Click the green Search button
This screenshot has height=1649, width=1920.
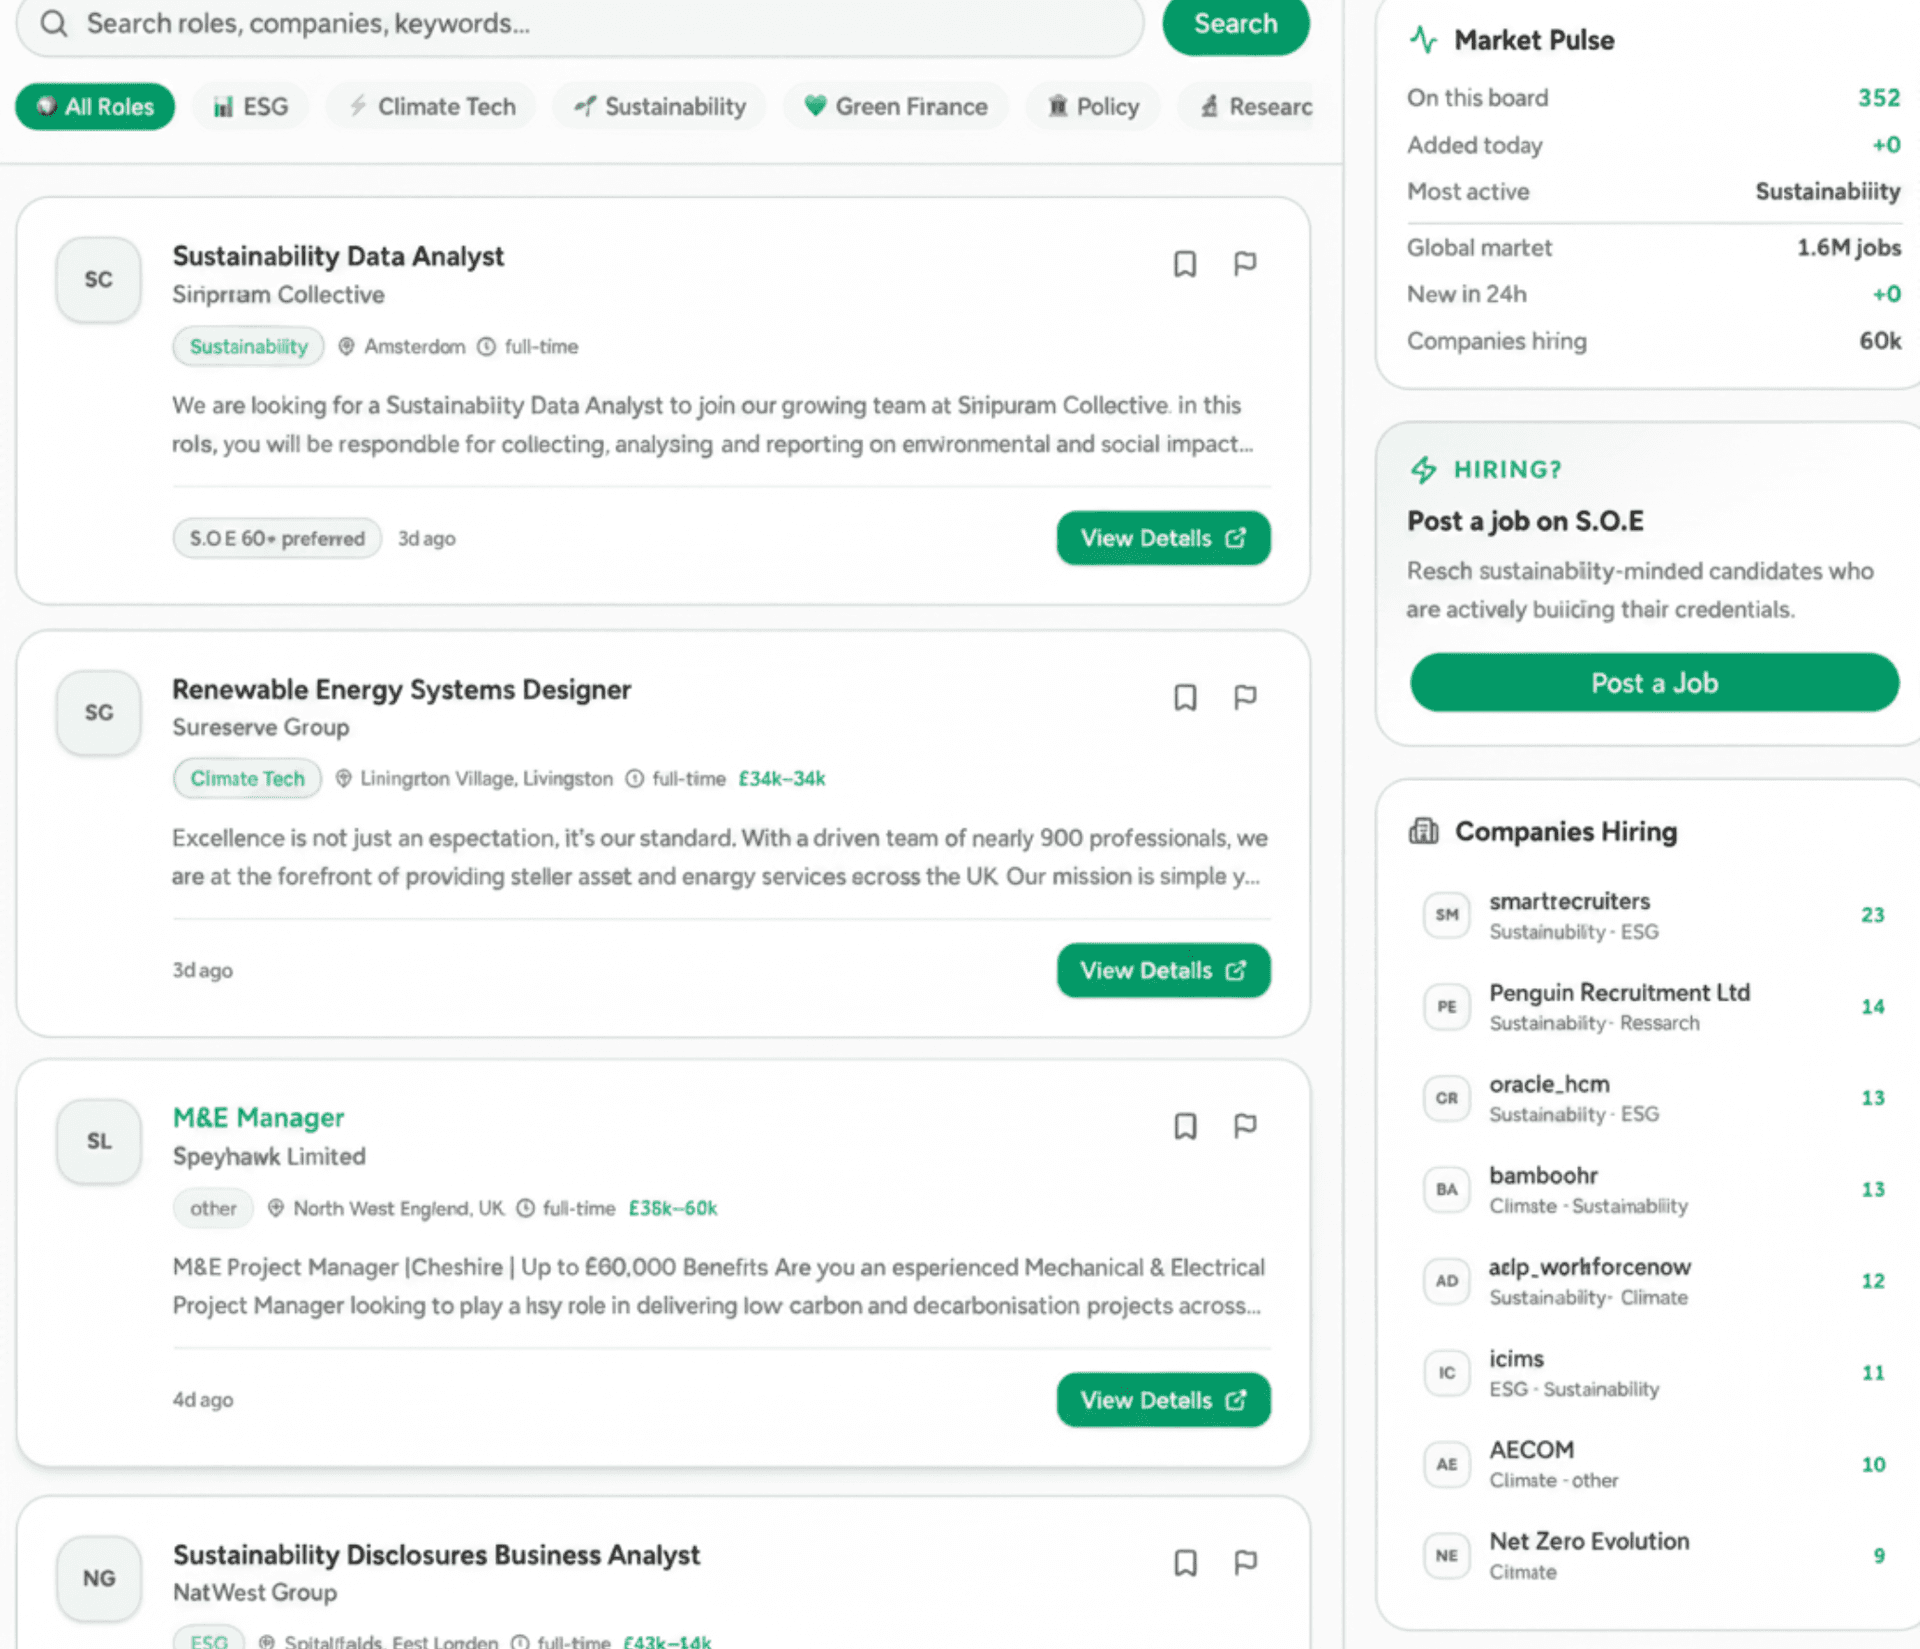point(1235,23)
